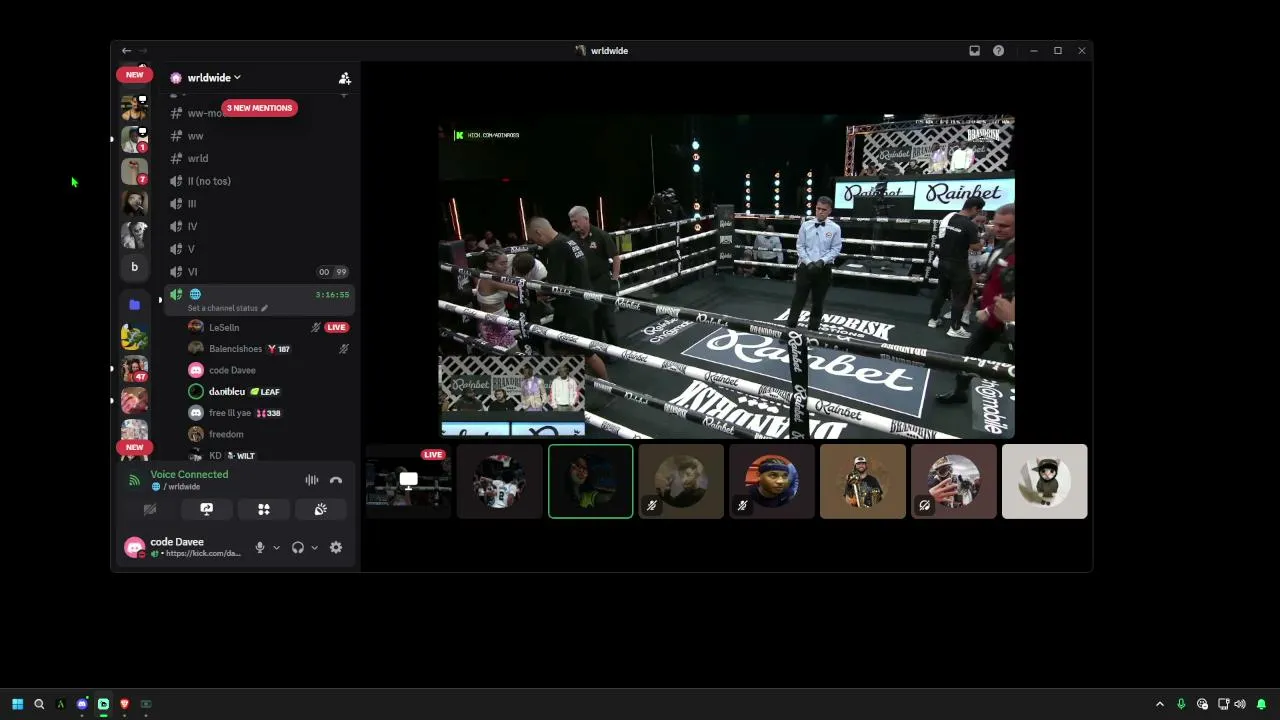Expand headphone output options arrow
Viewport: 1280px width, 720px height.
(x=314, y=548)
